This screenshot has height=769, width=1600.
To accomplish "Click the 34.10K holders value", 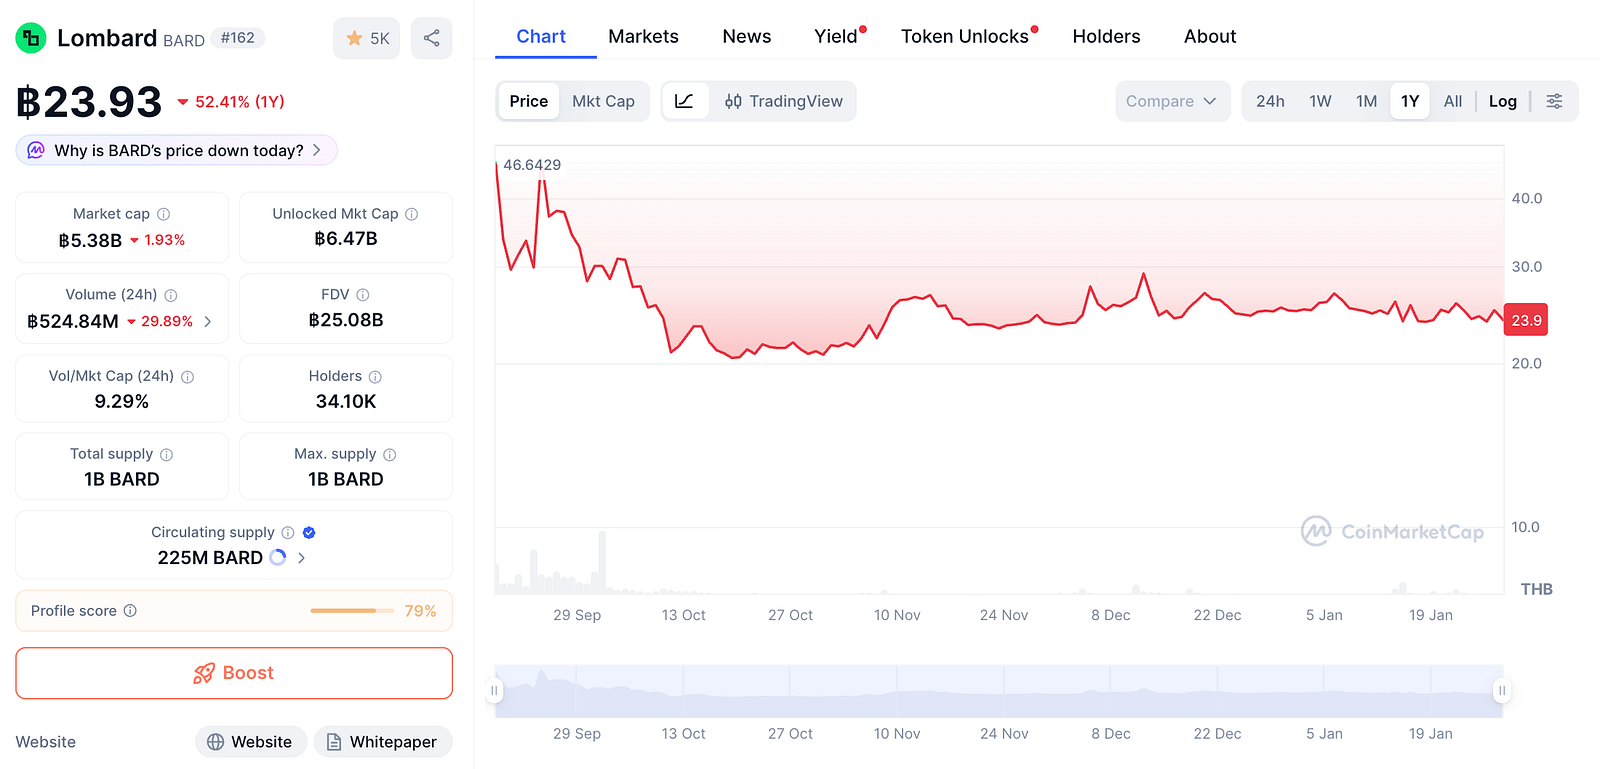I will pos(346,402).
